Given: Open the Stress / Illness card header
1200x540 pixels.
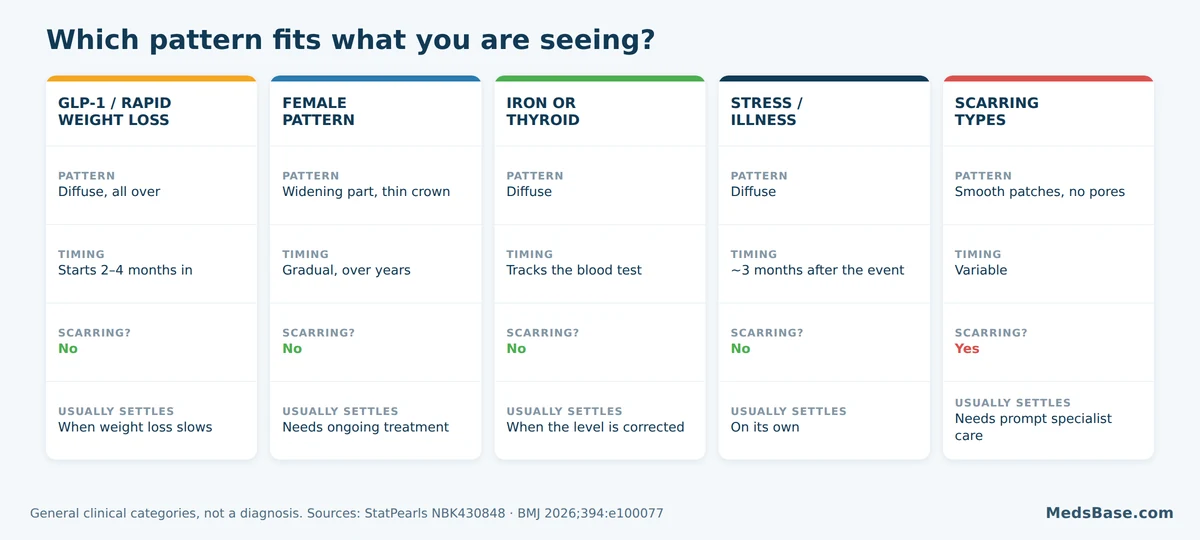Looking at the screenshot, I should [767, 111].
